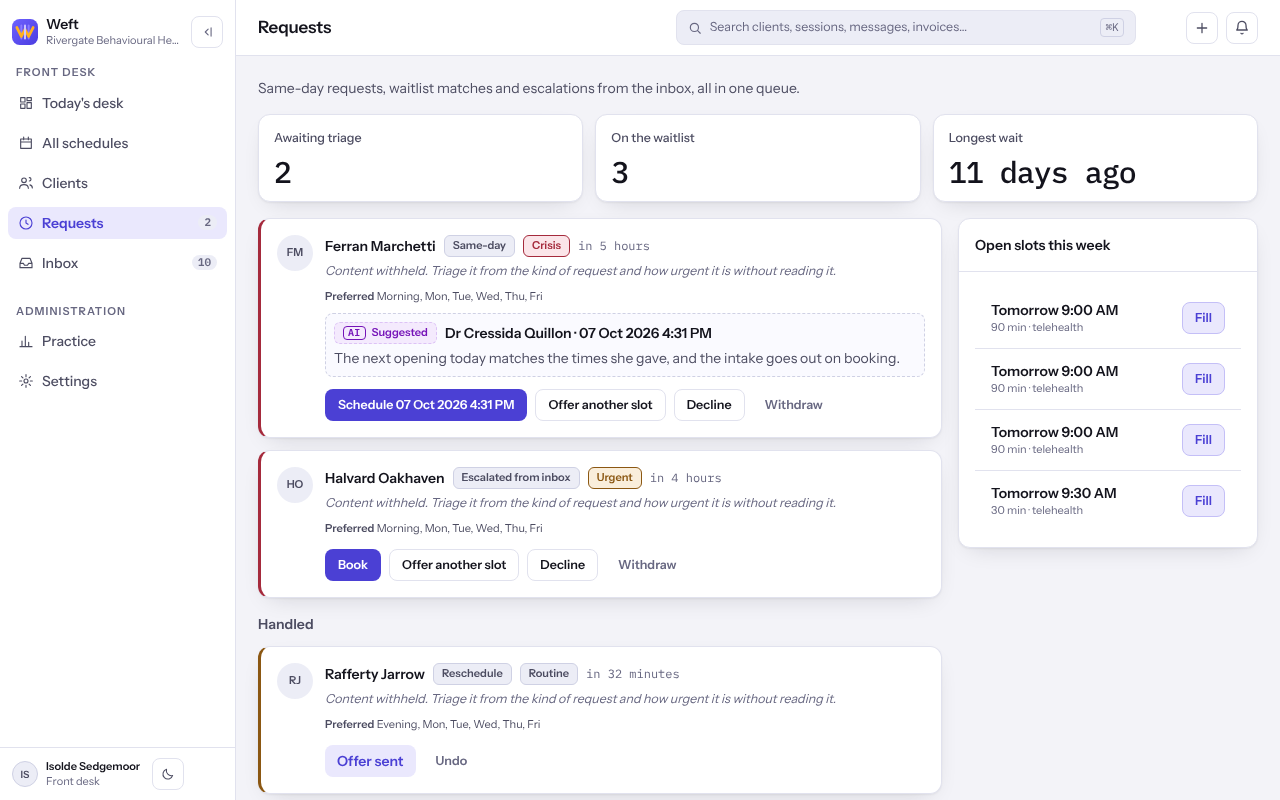The width and height of the screenshot is (1280, 800).
Task: Click the Settings gear icon
Action: (26, 381)
